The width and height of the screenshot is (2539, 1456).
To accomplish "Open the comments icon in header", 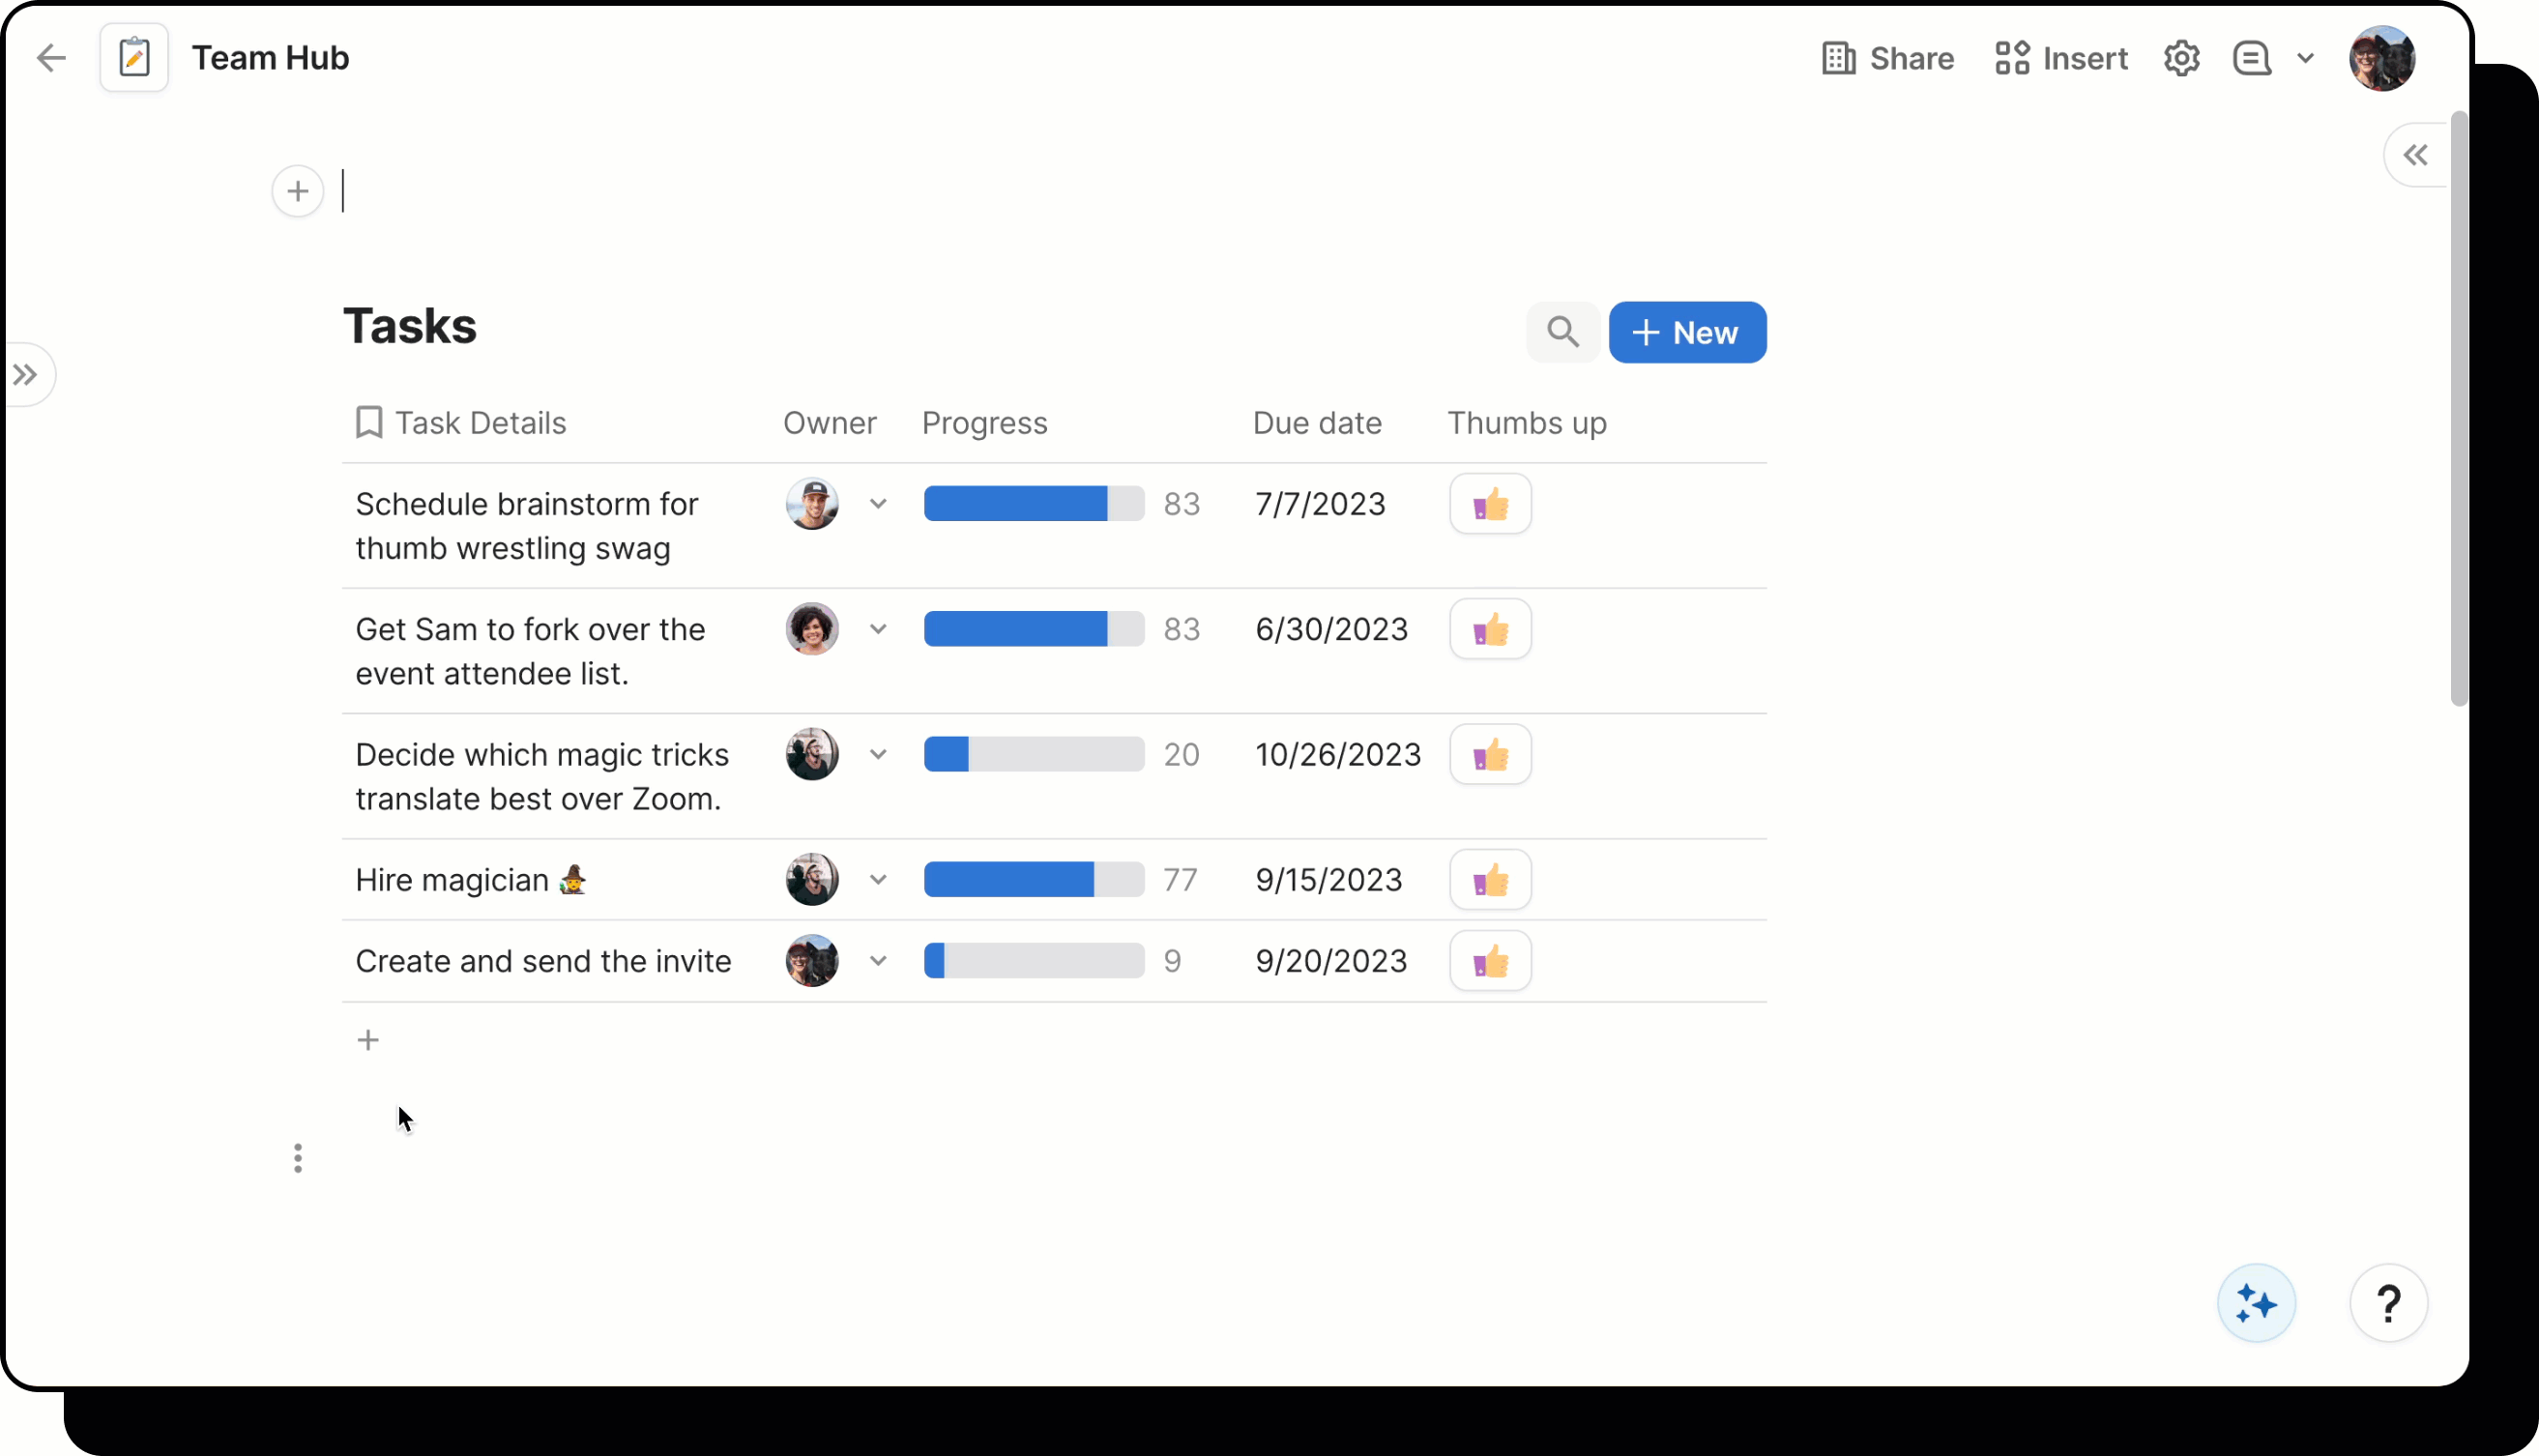I will 2251,58.
